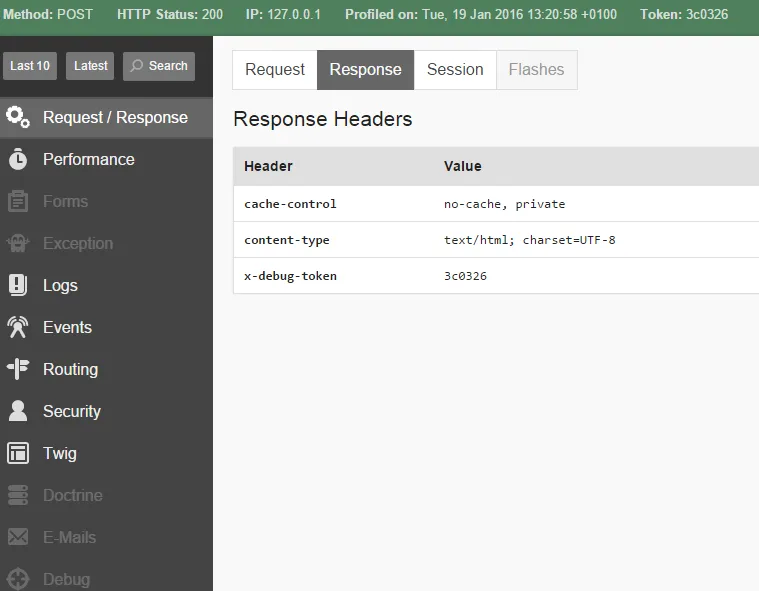Click the clipboard icon beside Forms
This screenshot has width=759, height=591.
click(x=18, y=201)
